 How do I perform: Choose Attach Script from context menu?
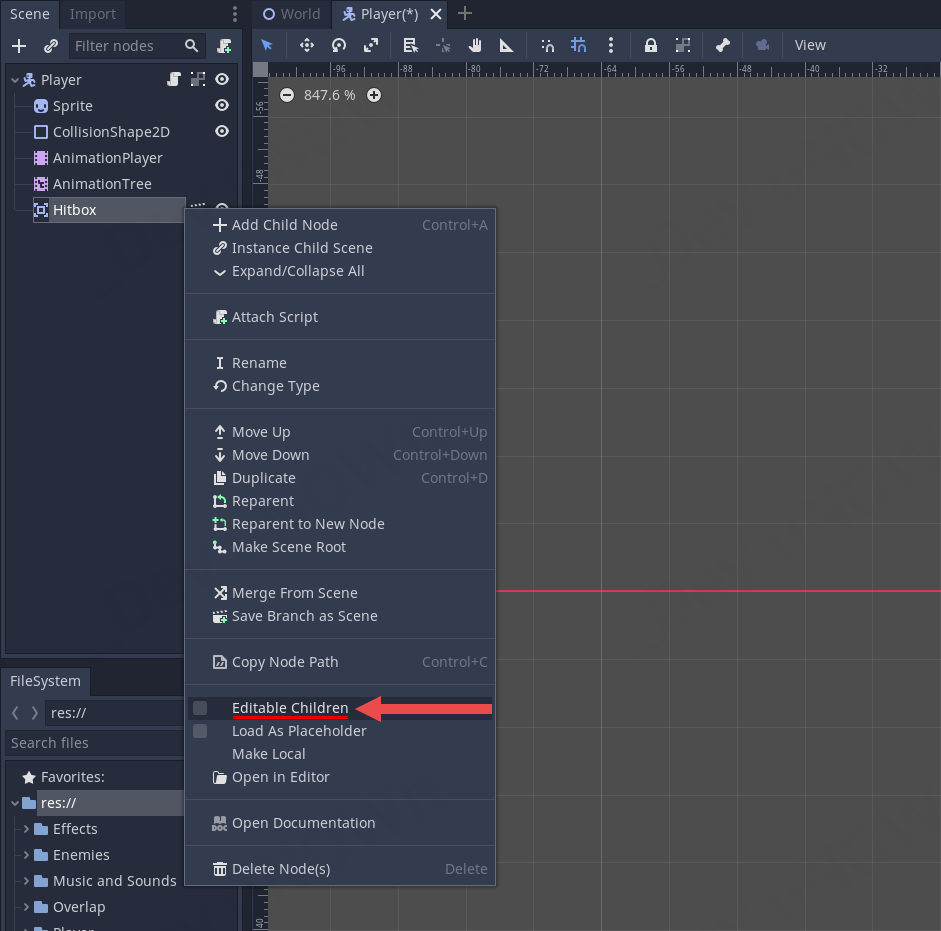[x=340, y=317]
